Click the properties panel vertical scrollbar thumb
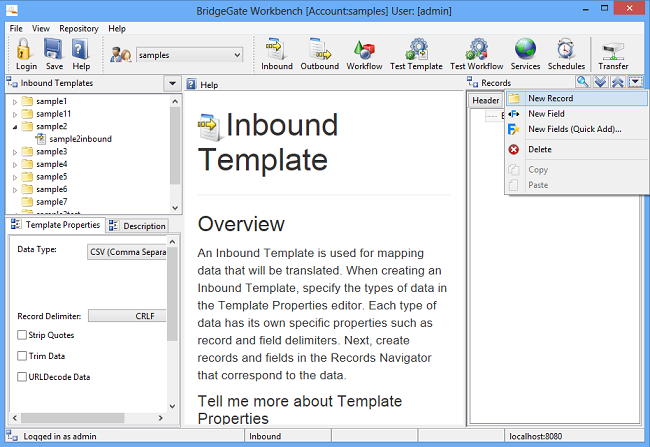The height and width of the screenshot is (447, 650). pyautogui.click(x=172, y=294)
